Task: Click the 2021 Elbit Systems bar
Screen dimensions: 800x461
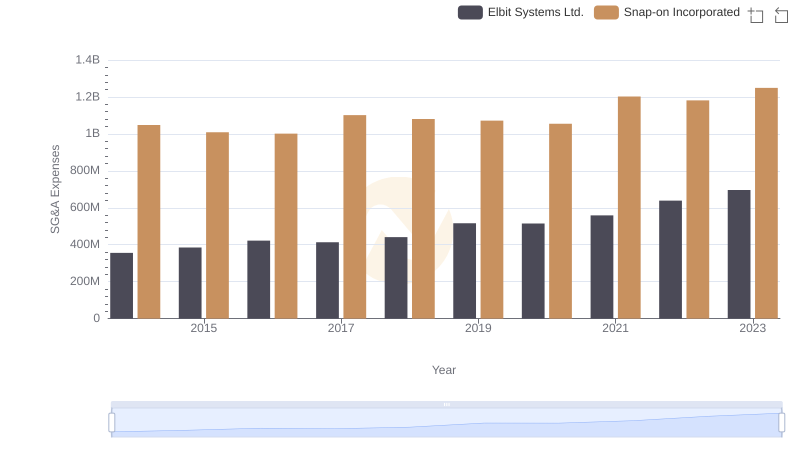Action: click(602, 267)
